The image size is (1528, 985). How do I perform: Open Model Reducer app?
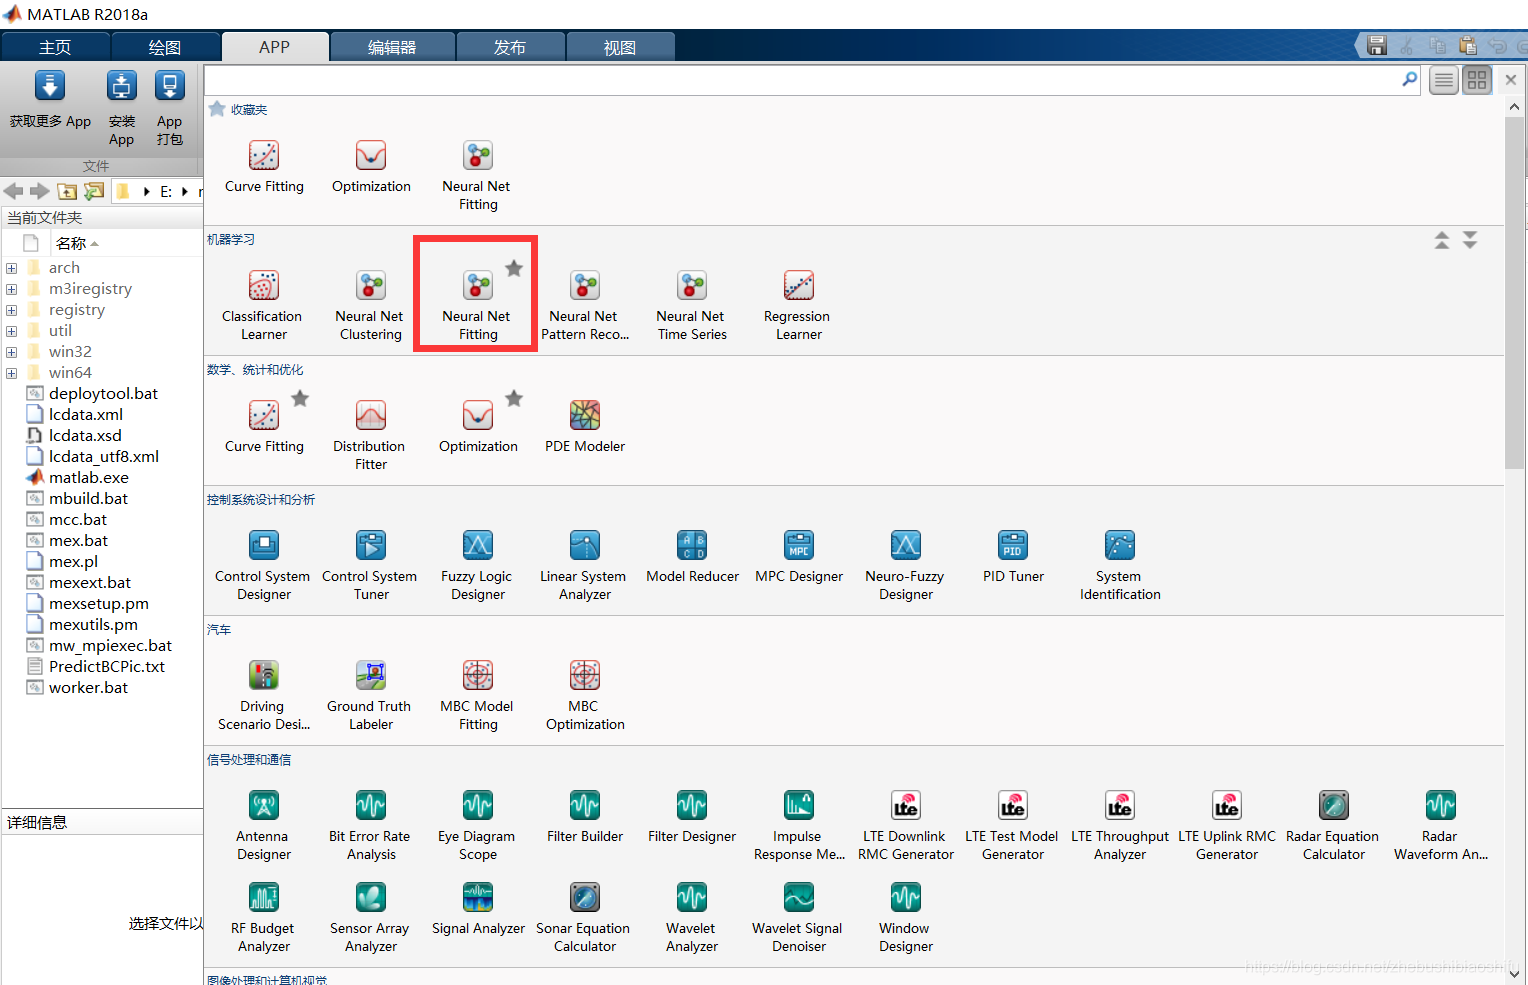click(692, 556)
